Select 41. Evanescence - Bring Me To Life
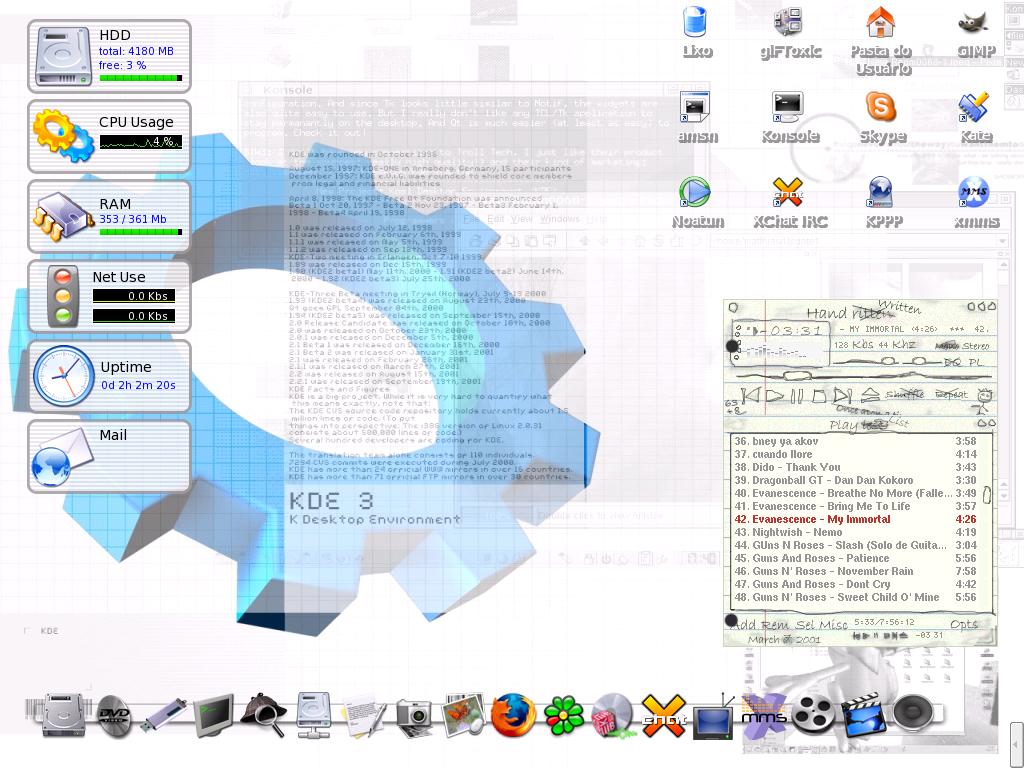Screen dimensions: 1024x768 coord(855,506)
